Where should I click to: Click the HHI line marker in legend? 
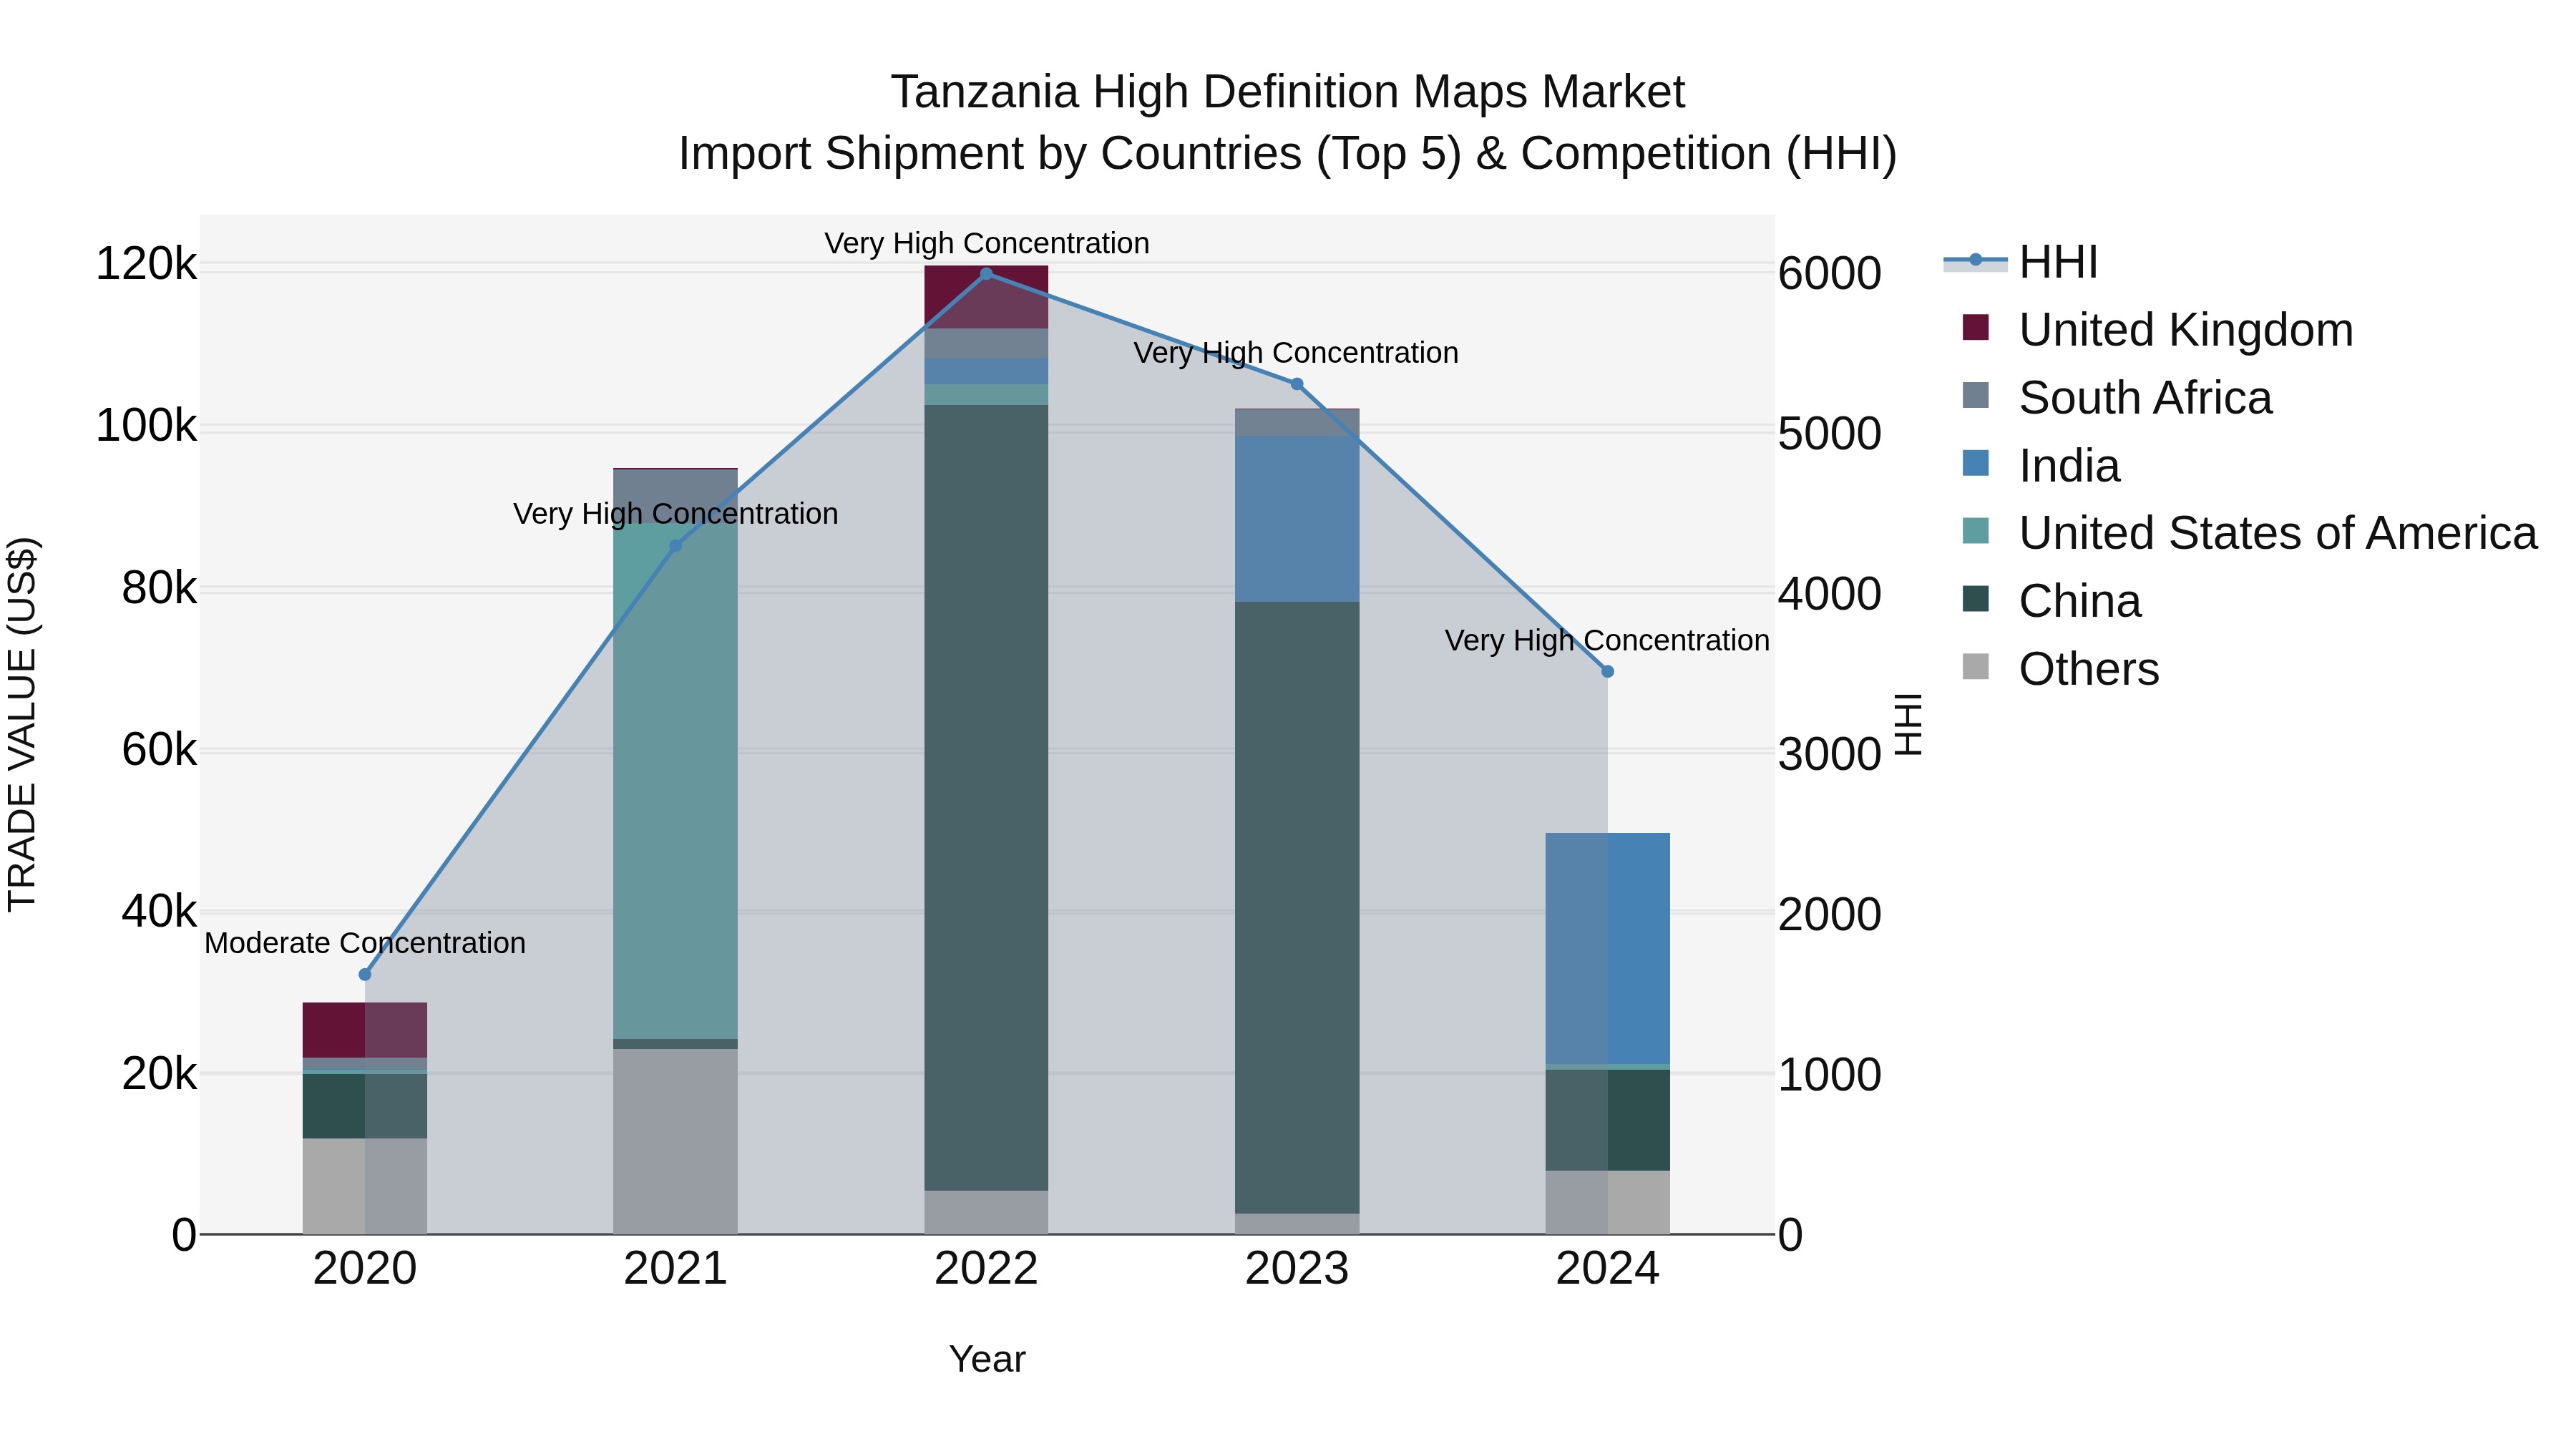(x=1975, y=261)
